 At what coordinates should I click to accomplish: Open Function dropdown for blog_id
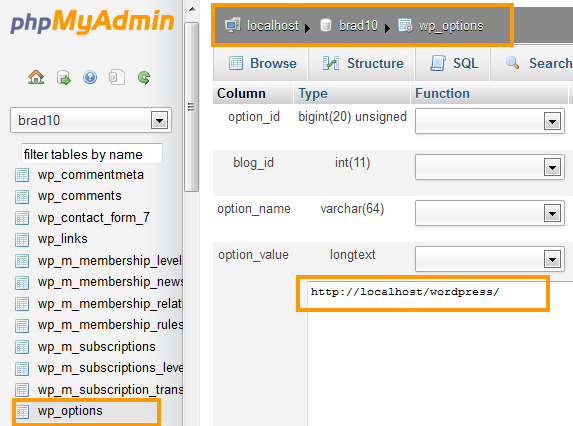point(490,167)
